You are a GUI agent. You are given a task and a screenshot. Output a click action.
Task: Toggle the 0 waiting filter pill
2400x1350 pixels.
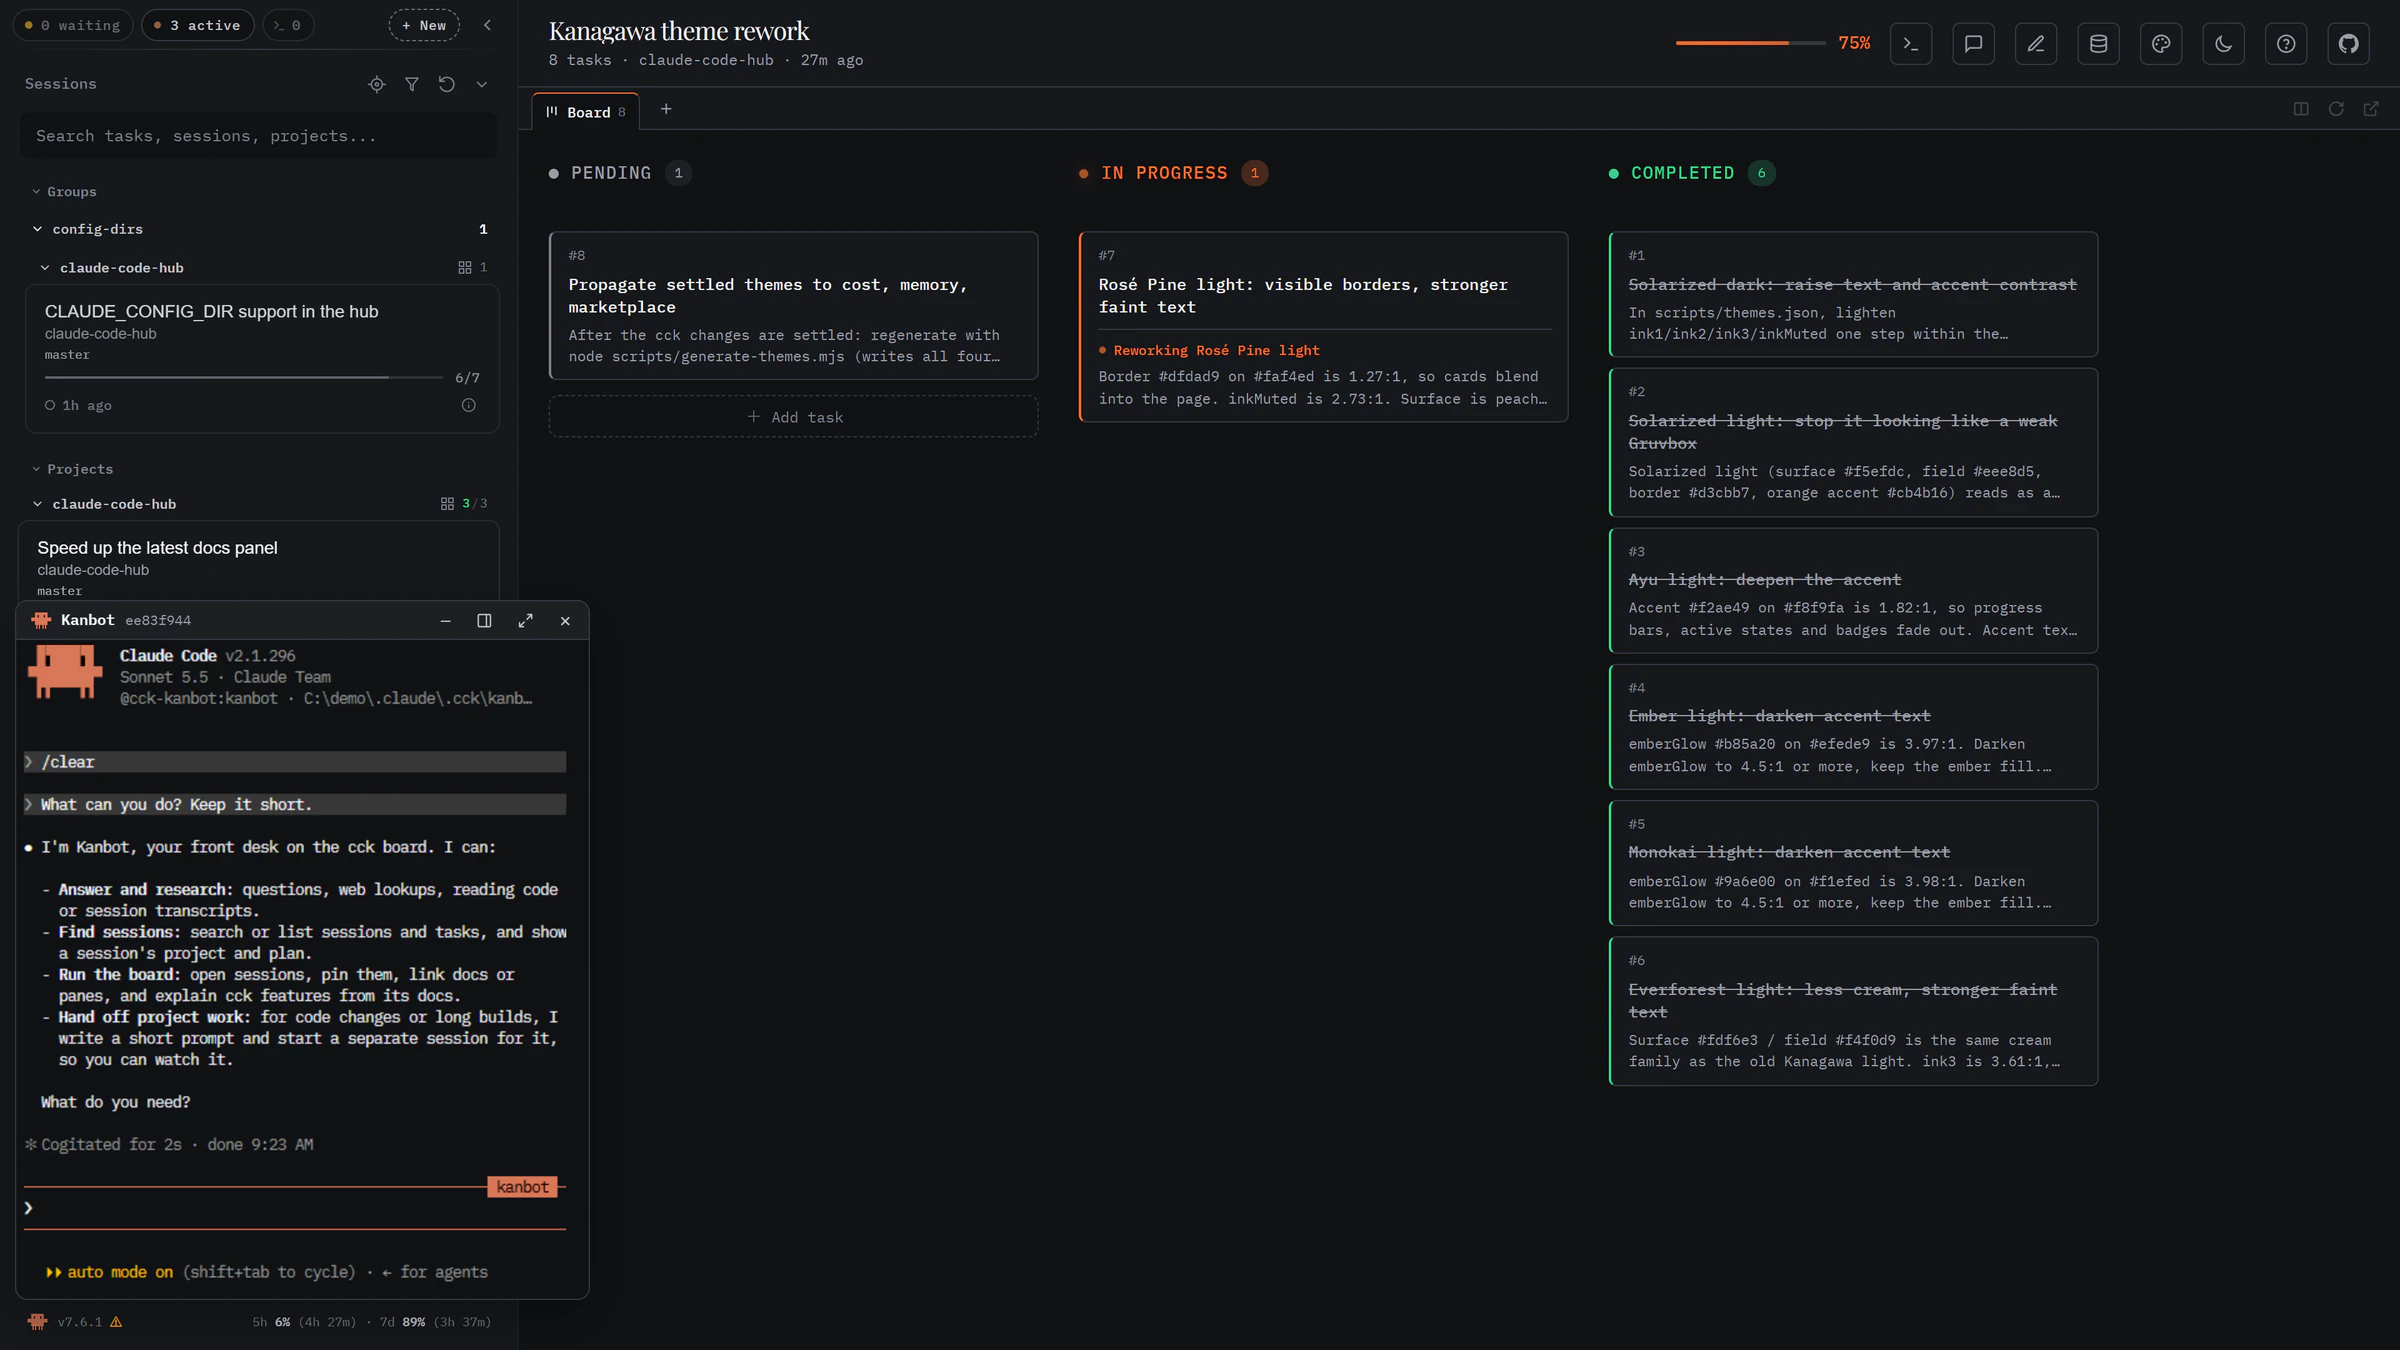pyautogui.click(x=72, y=25)
